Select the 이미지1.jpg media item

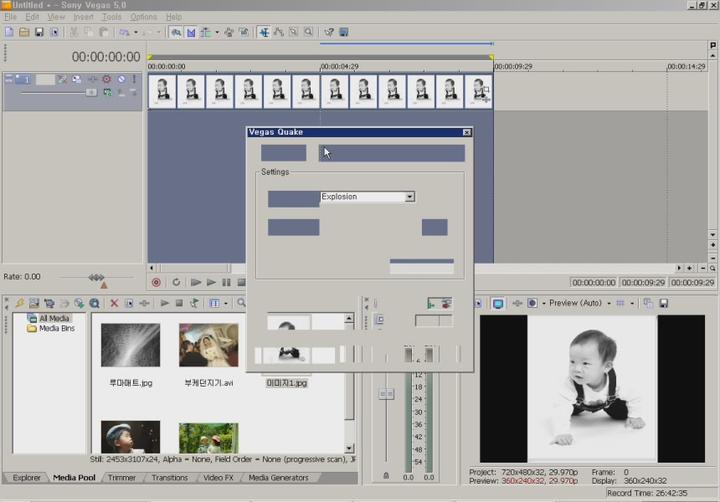[x=287, y=383]
